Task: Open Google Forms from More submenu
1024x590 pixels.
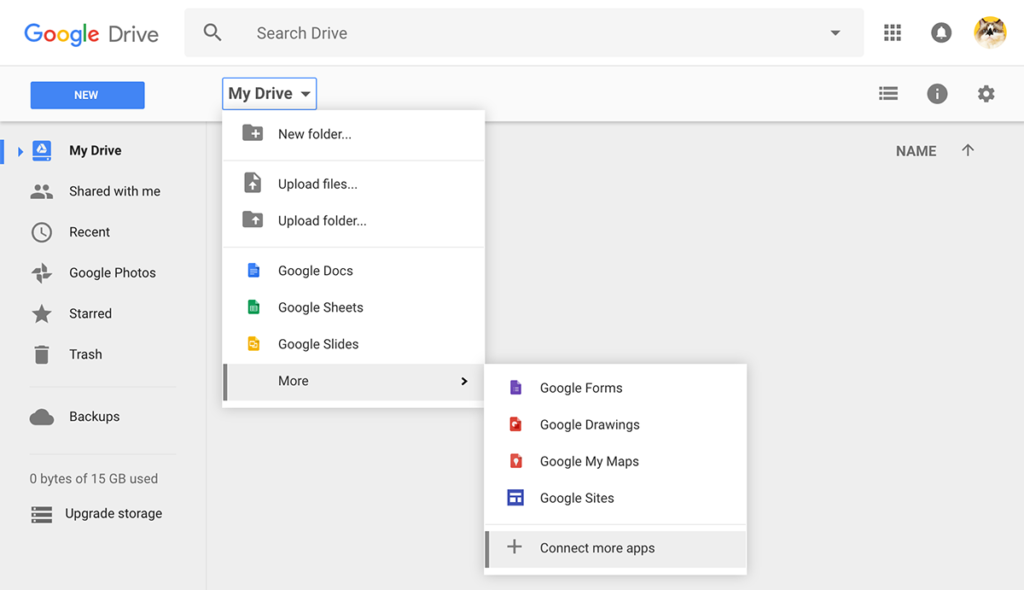Action: click(580, 387)
